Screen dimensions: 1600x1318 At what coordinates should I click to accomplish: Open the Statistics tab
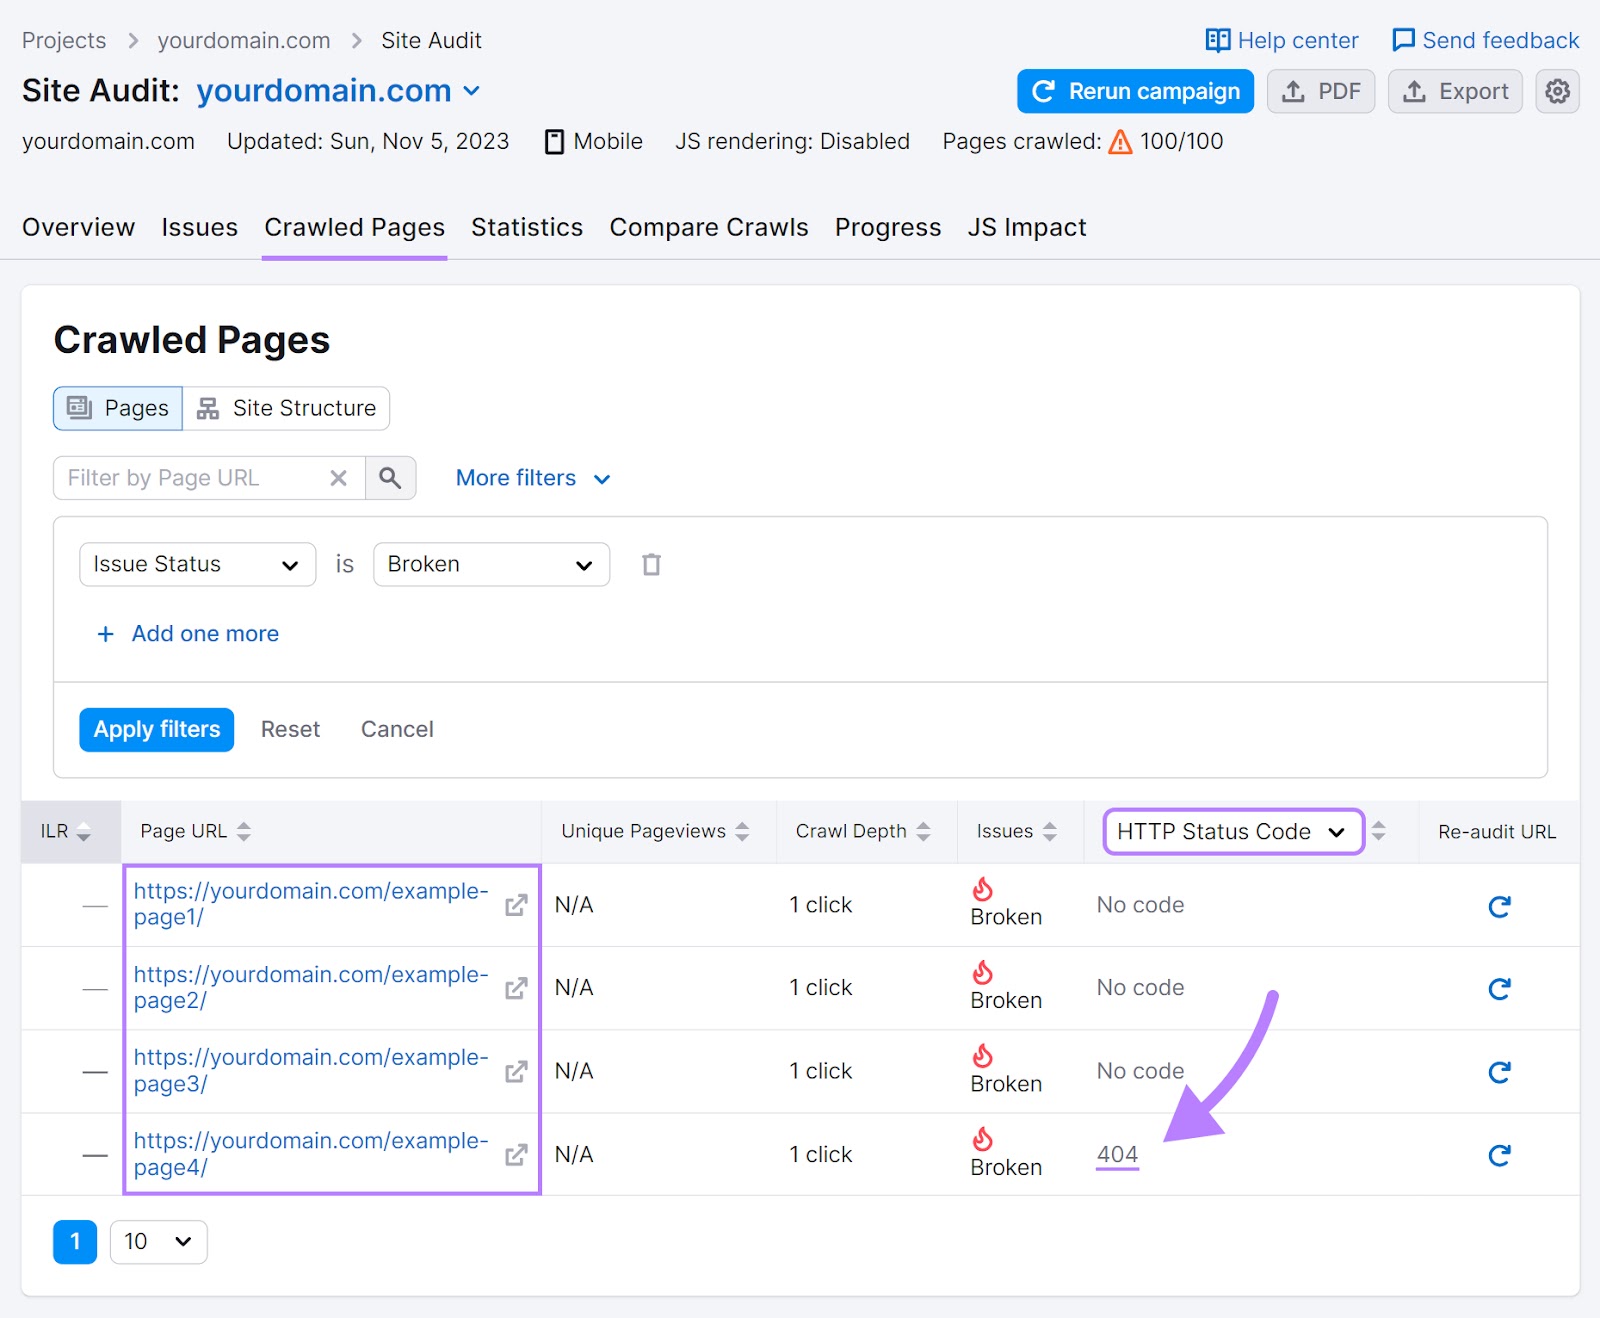(x=527, y=227)
